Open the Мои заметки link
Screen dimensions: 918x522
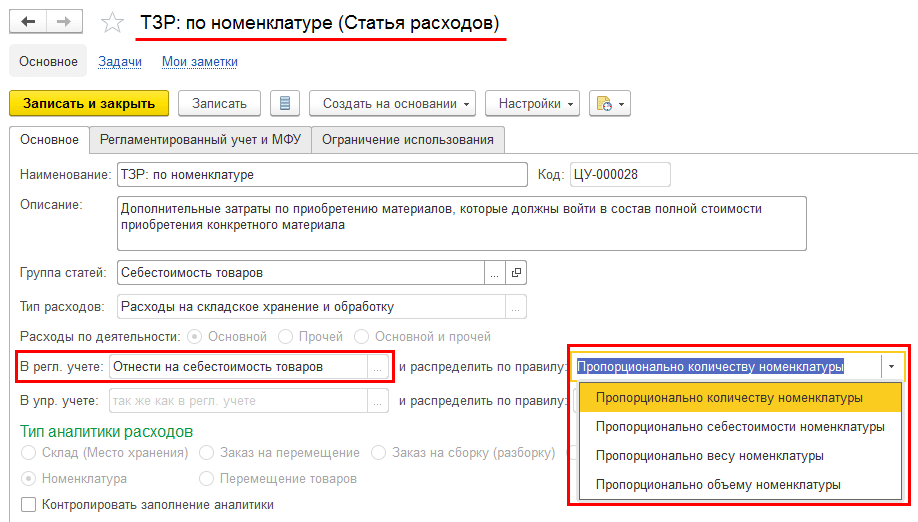click(x=200, y=62)
